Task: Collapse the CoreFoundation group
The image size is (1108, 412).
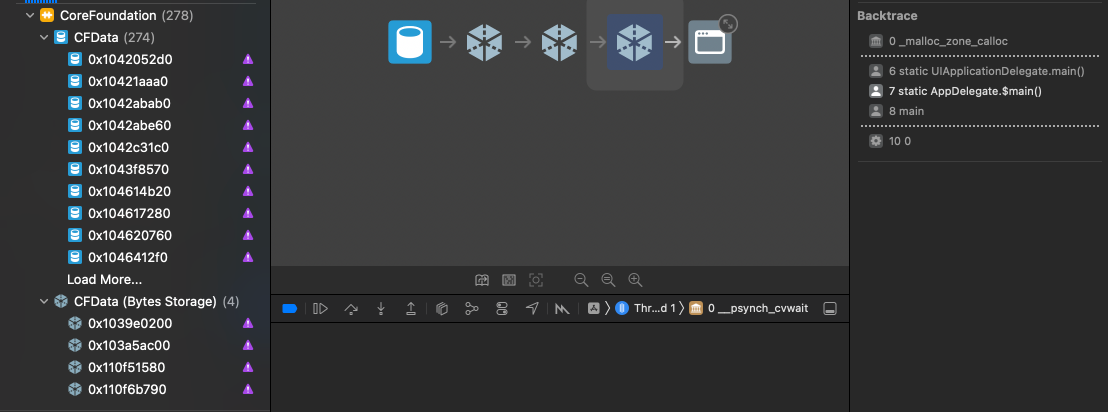Action: [30, 16]
